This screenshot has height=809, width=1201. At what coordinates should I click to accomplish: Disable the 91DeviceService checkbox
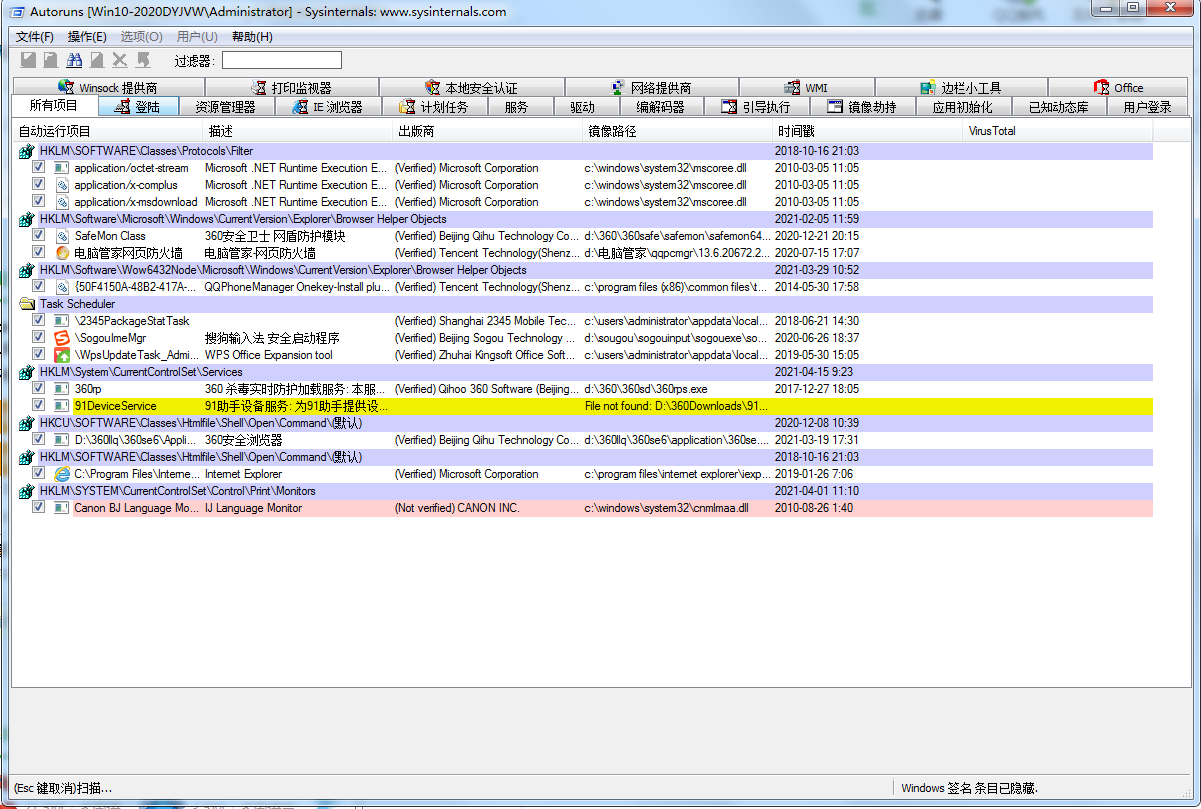point(38,406)
